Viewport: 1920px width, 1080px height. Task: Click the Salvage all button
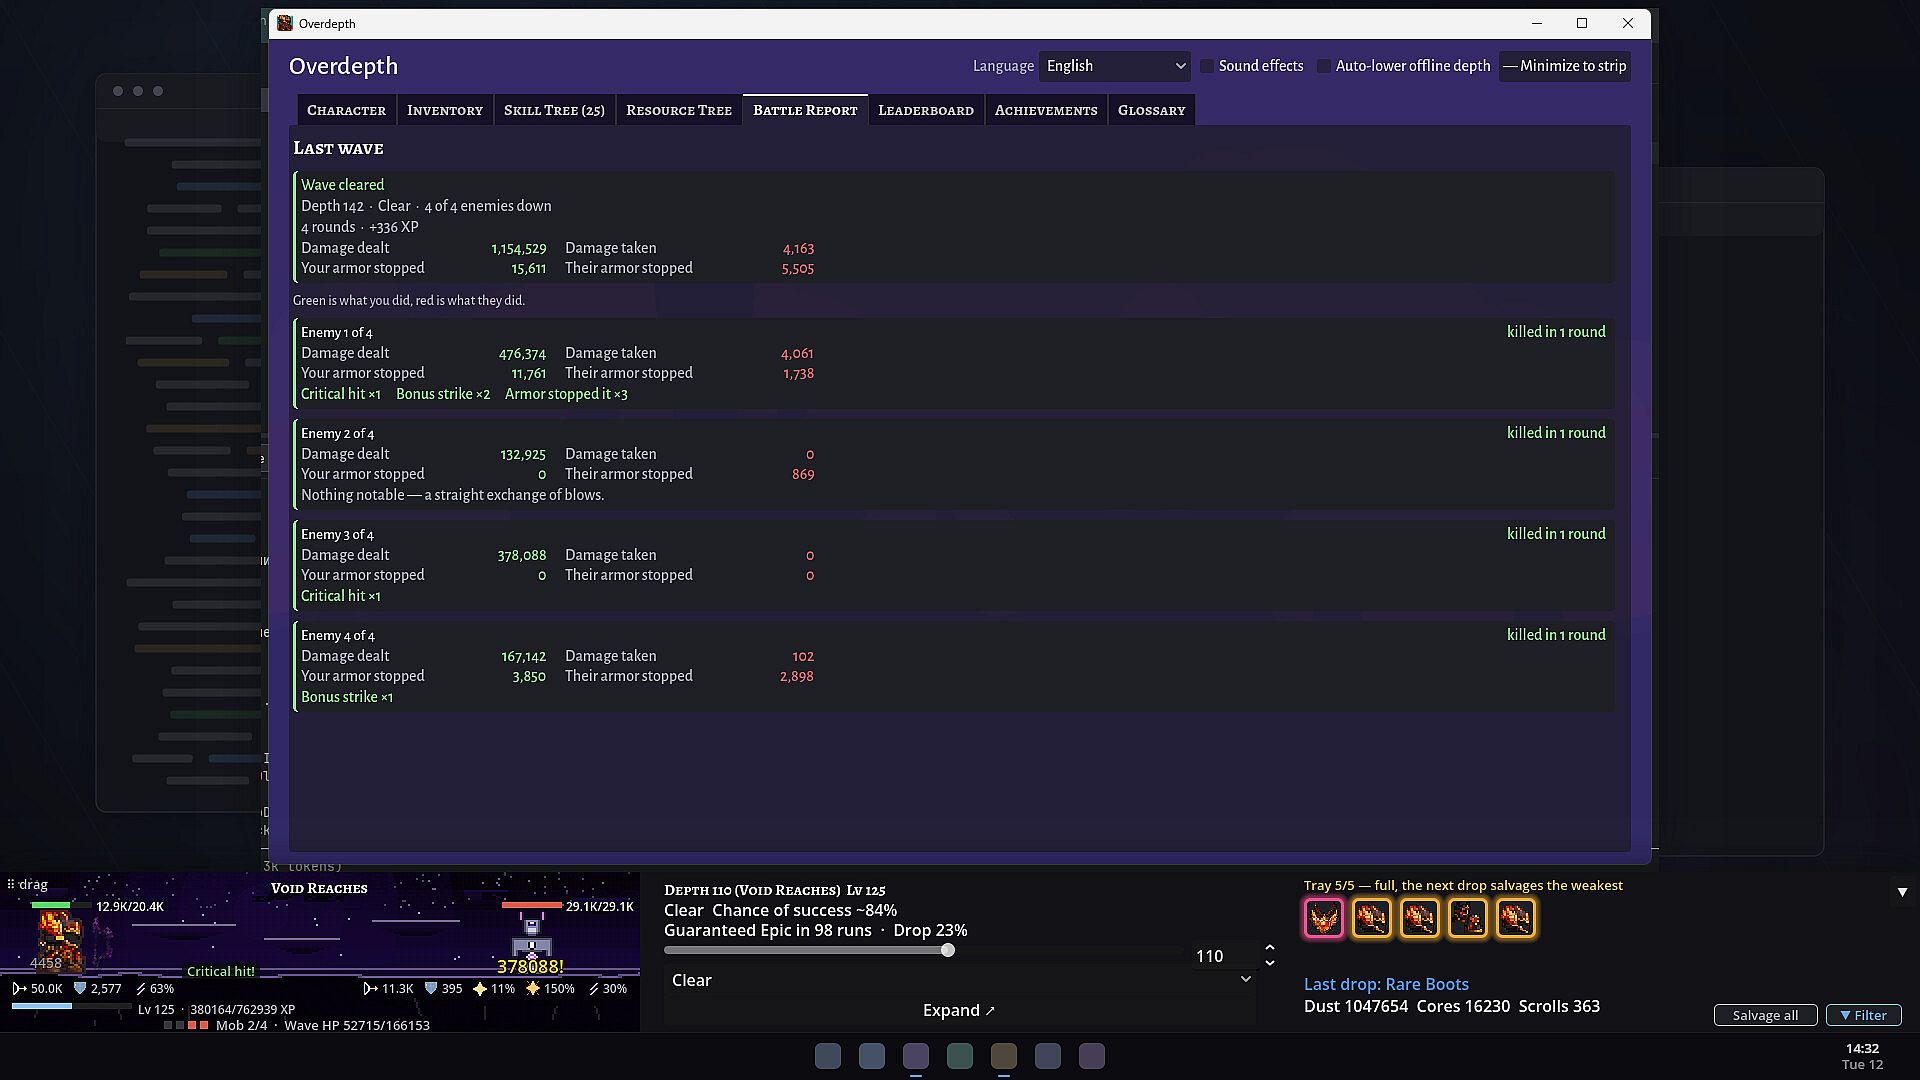[x=1765, y=1015]
